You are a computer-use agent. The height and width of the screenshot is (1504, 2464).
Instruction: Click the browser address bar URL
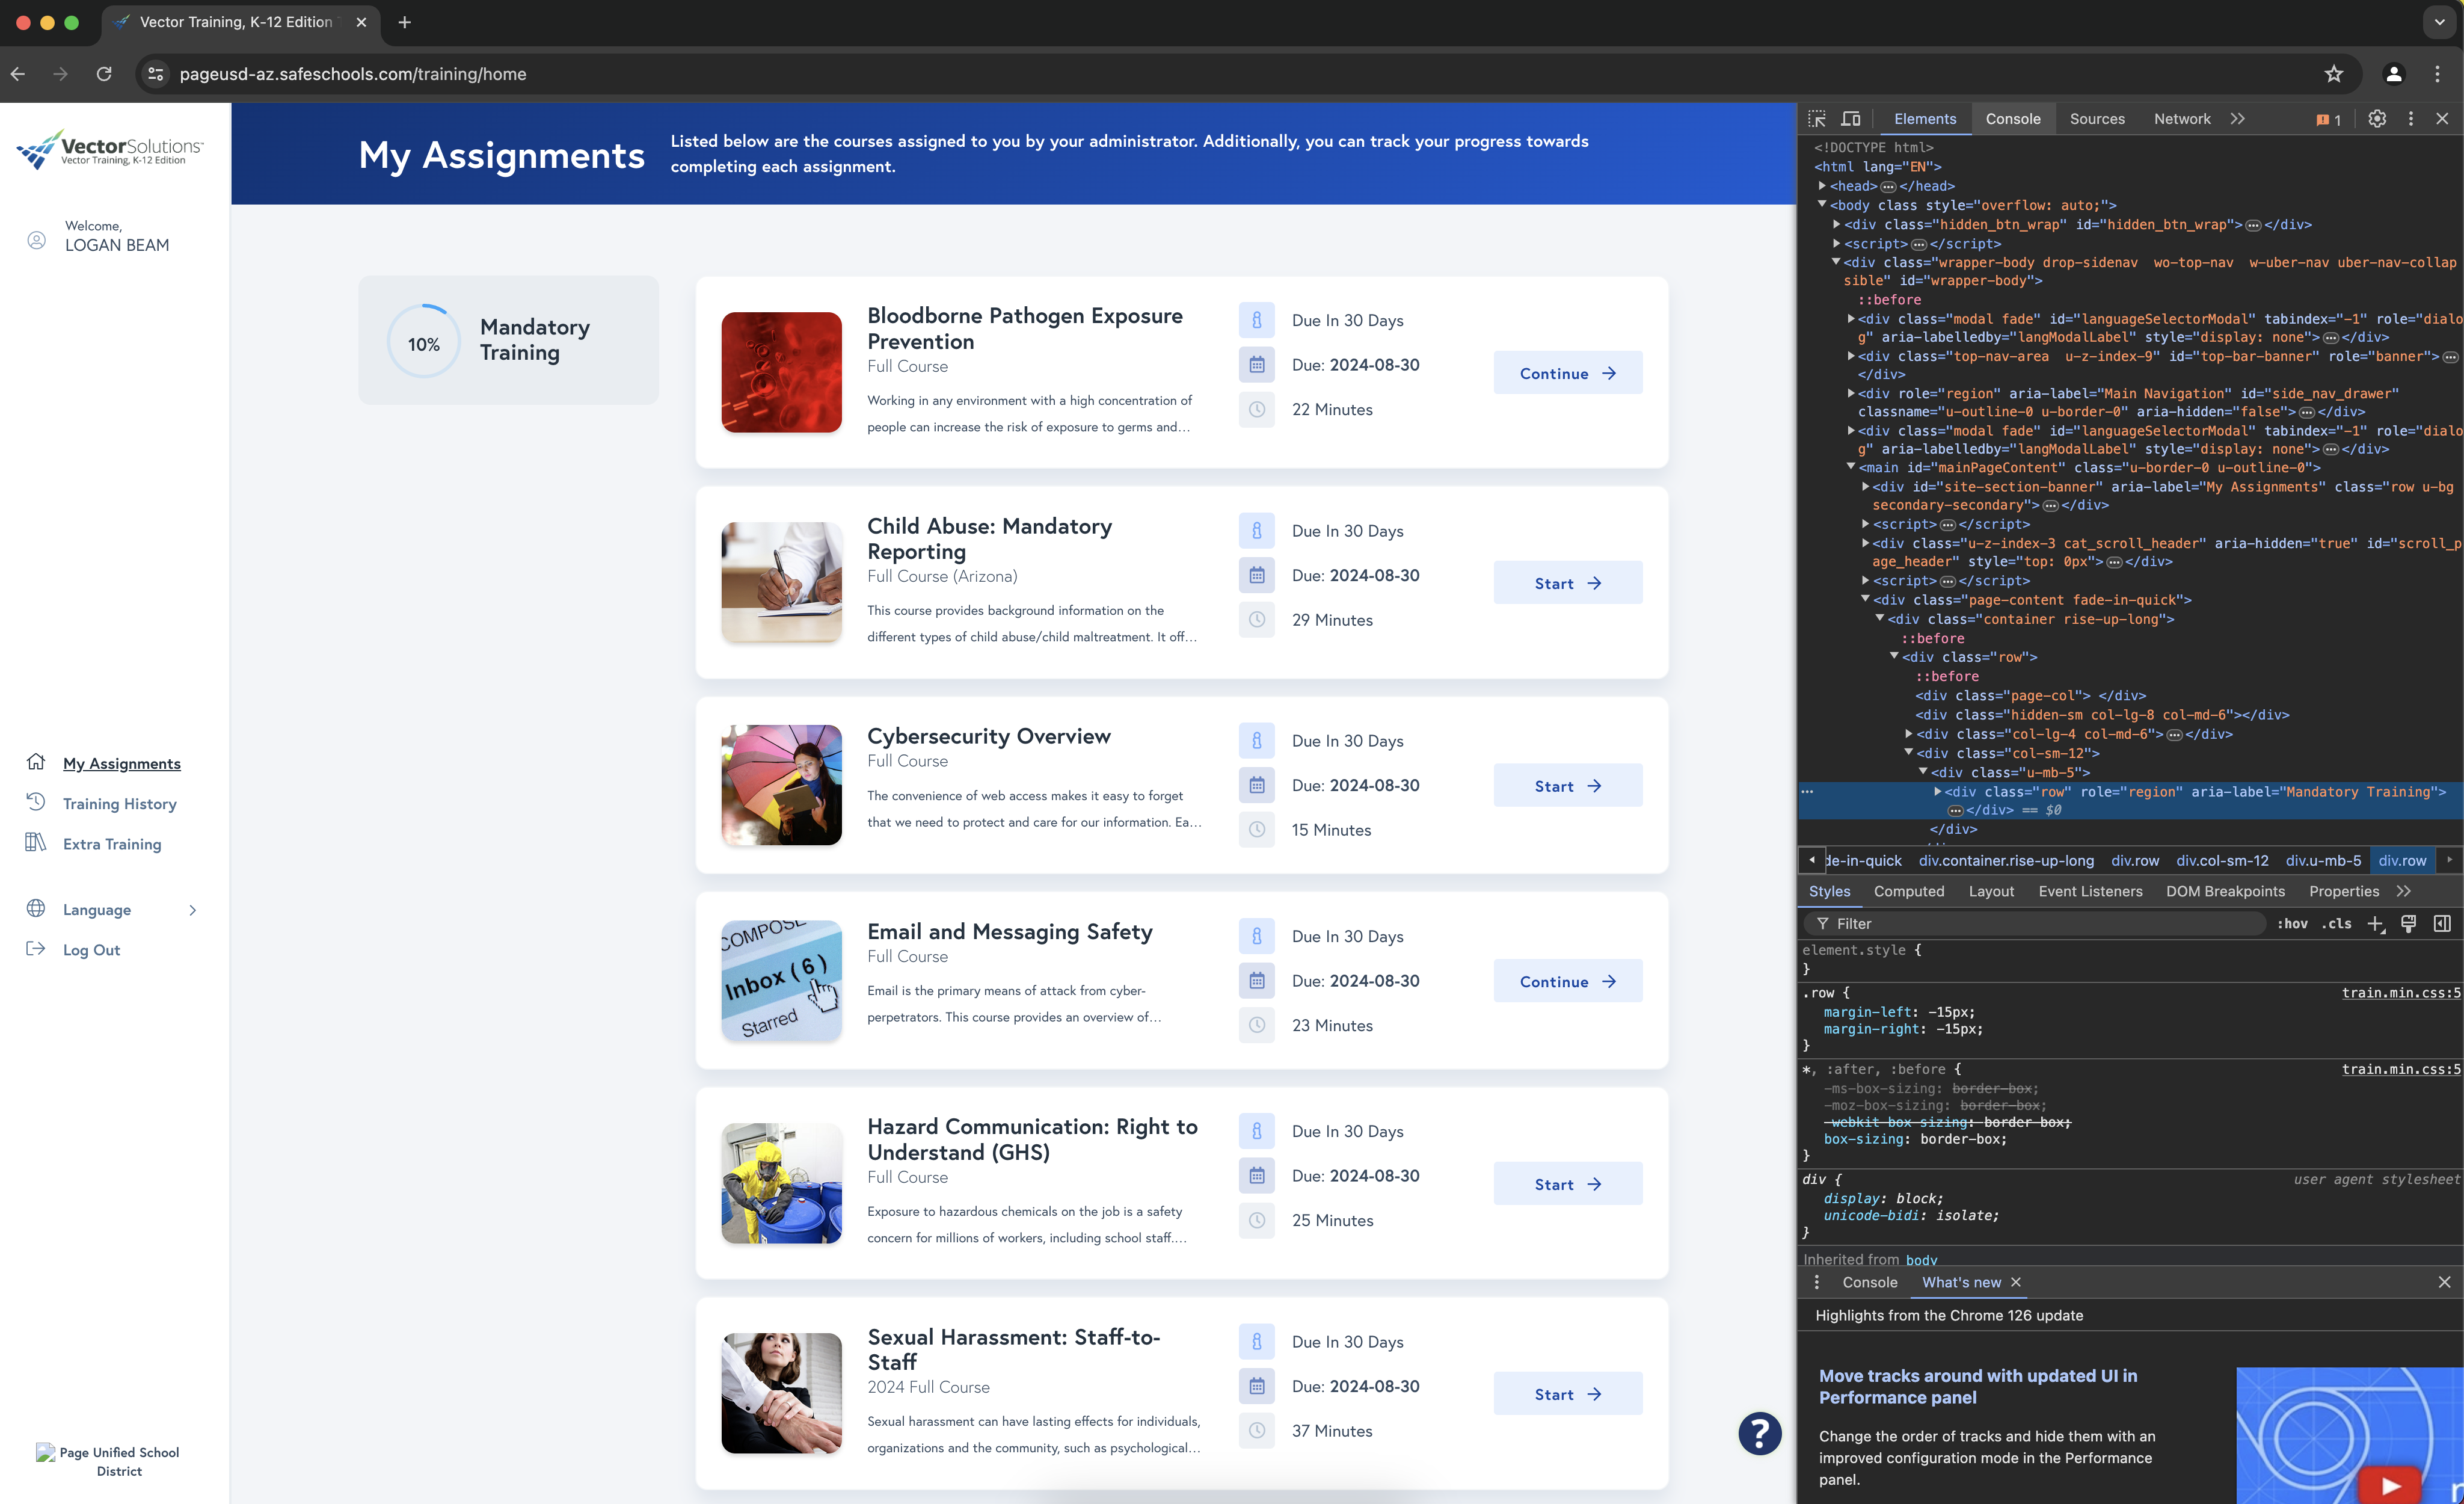353,74
